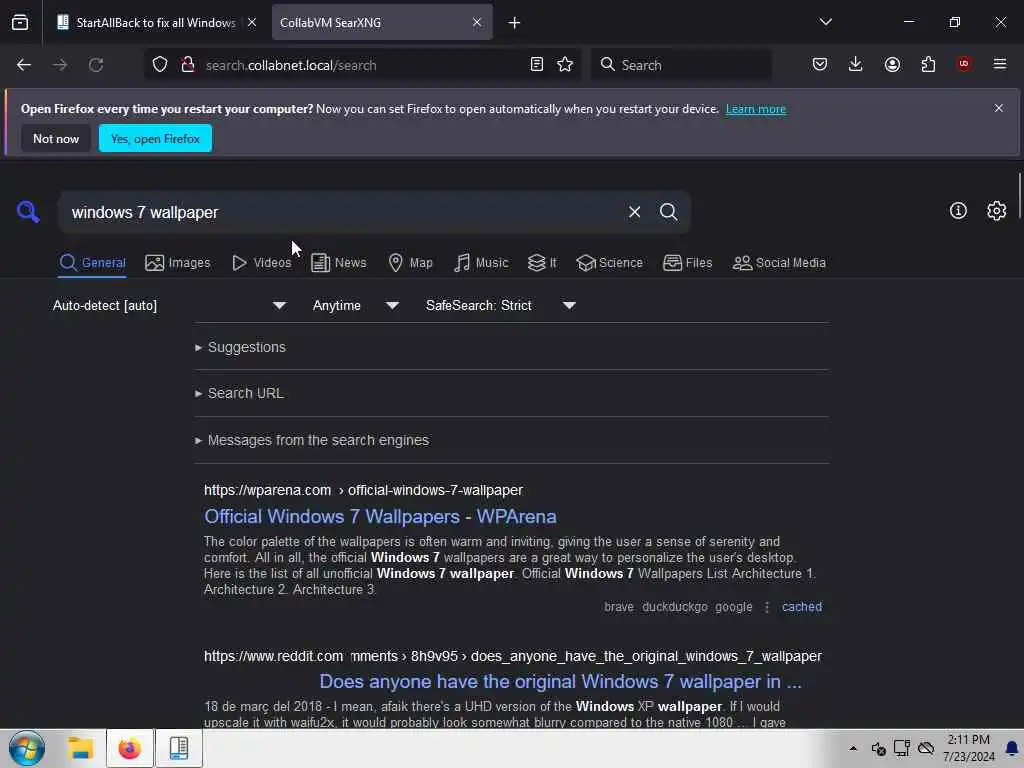Open SearXNG about info icon

click(x=958, y=210)
